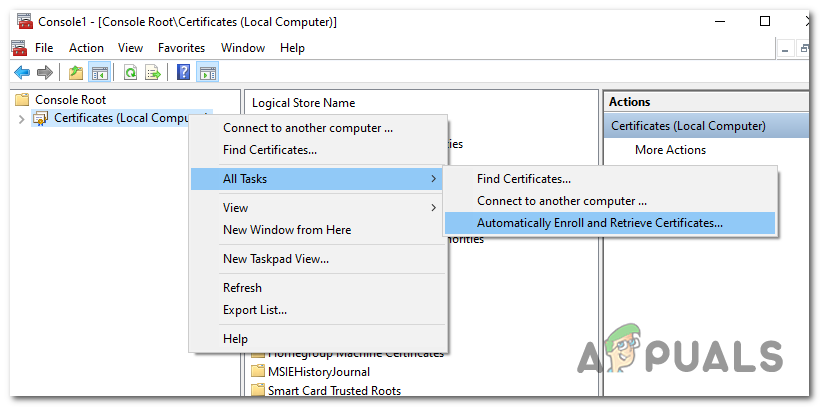Toggle Show/Hide Action Pane toolbar icon
The width and height of the screenshot is (820, 407).
208,73
